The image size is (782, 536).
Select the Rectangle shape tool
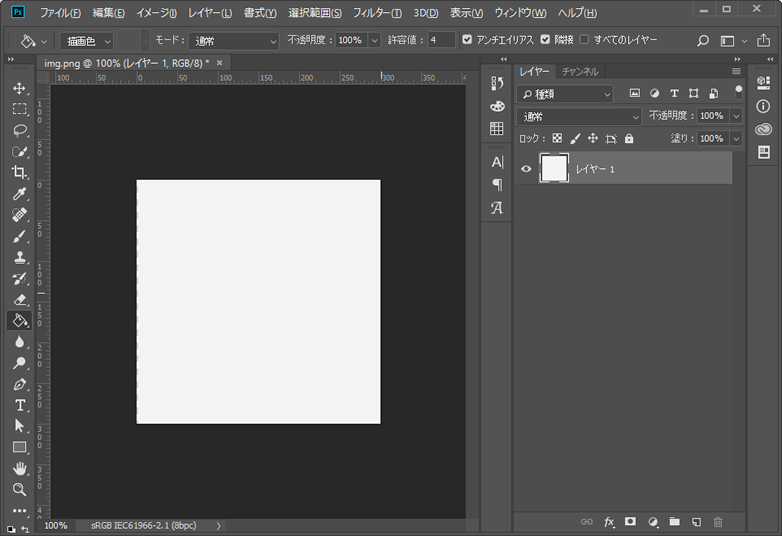point(19,447)
